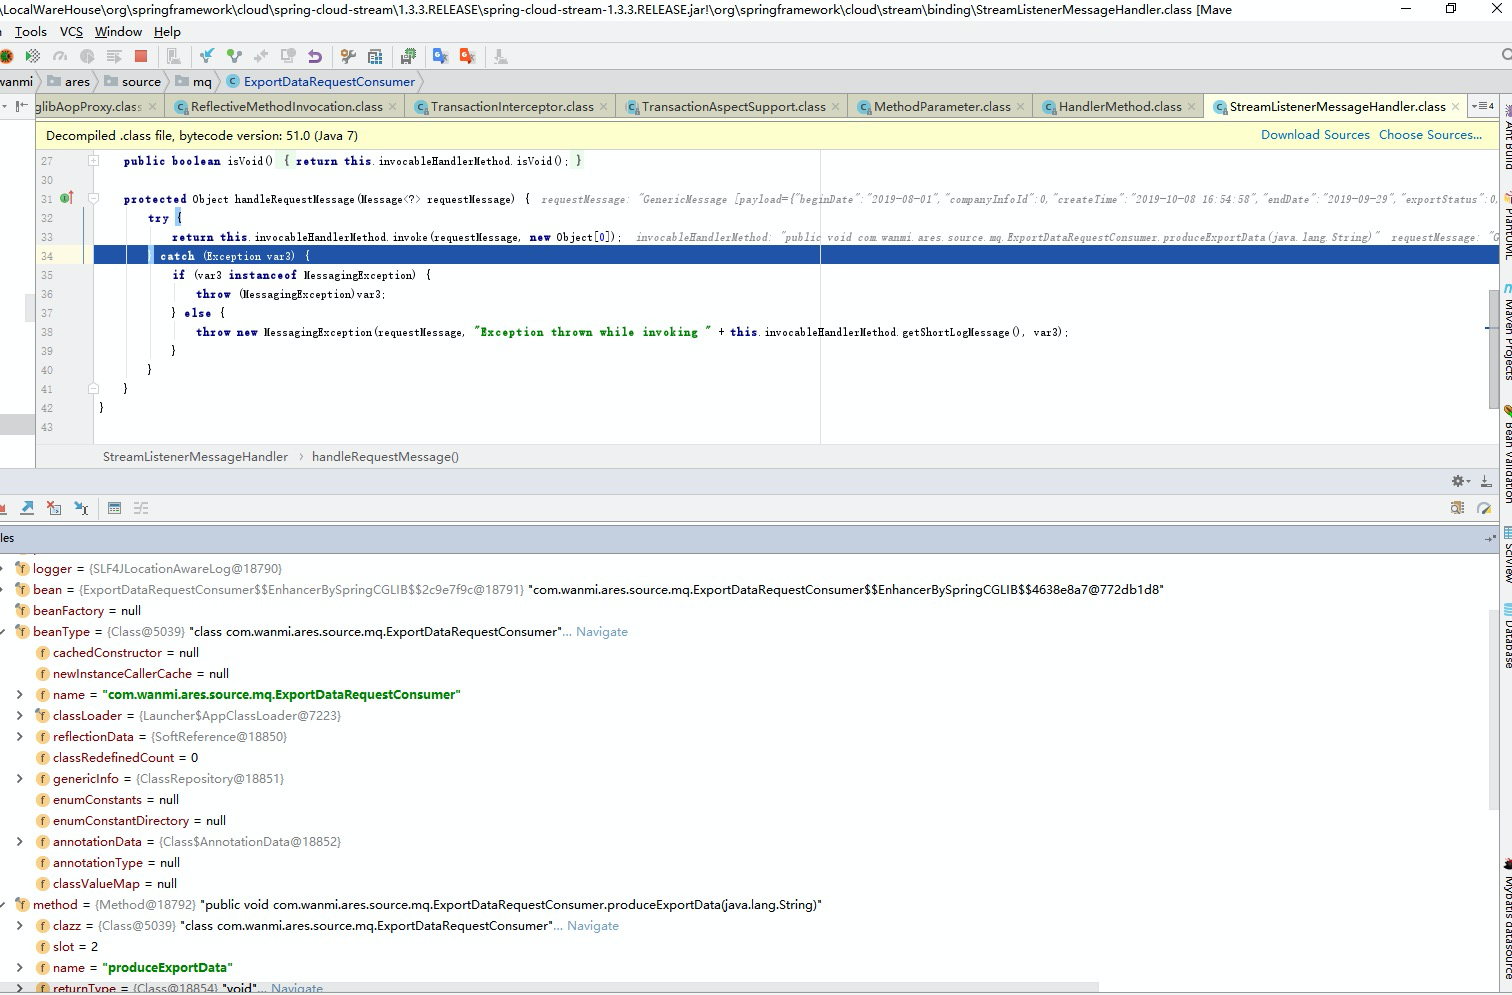Switch to HandlerMethod.class tab
1512x995 pixels.
[x=1120, y=106]
